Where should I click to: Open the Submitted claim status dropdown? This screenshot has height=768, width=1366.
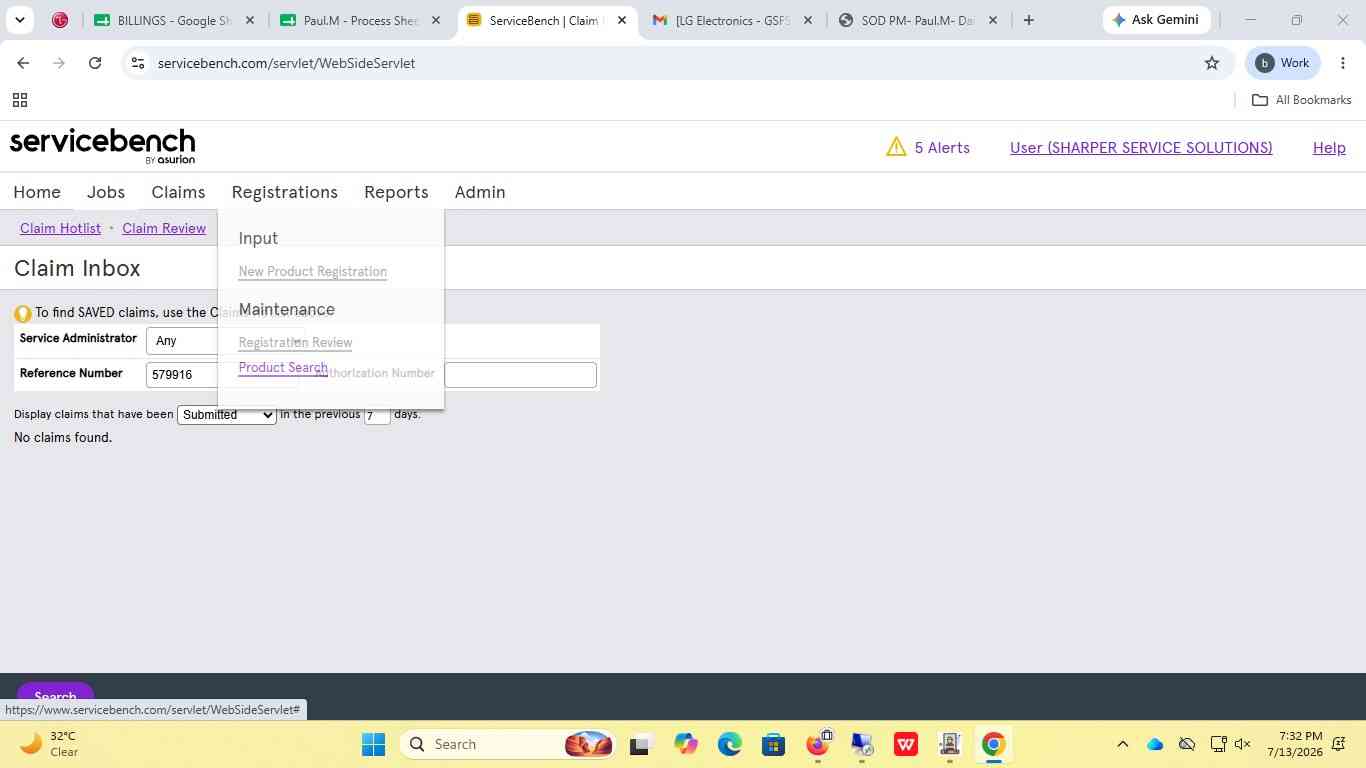click(x=227, y=415)
